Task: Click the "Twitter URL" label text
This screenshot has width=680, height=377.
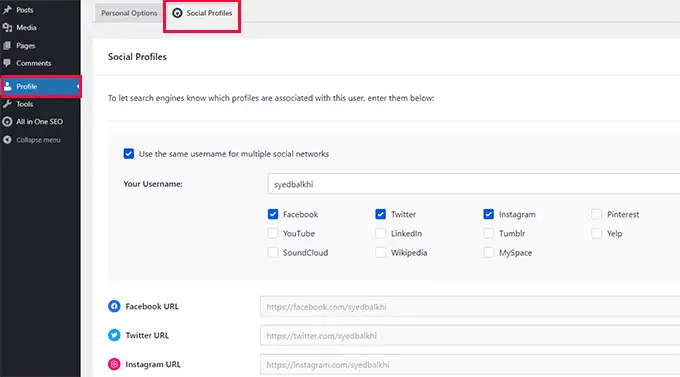Action: [x=147, y=335]
